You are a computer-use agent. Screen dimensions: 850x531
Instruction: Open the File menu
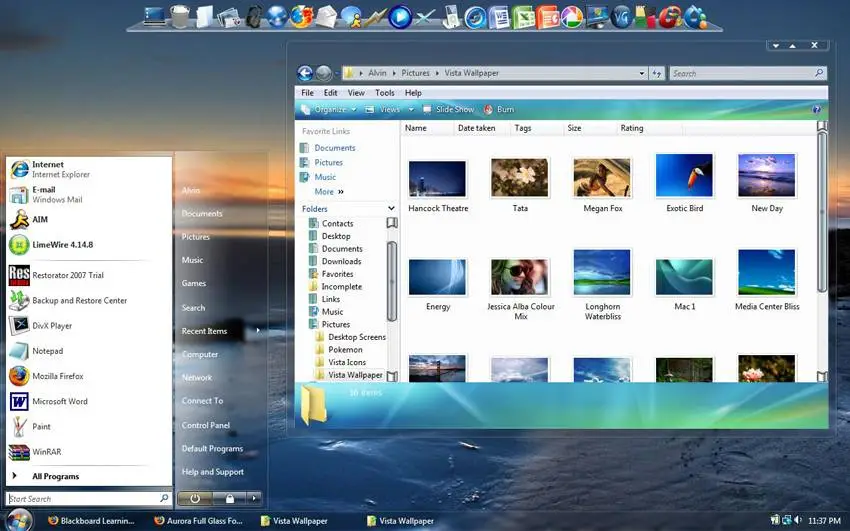coord(307,93)
